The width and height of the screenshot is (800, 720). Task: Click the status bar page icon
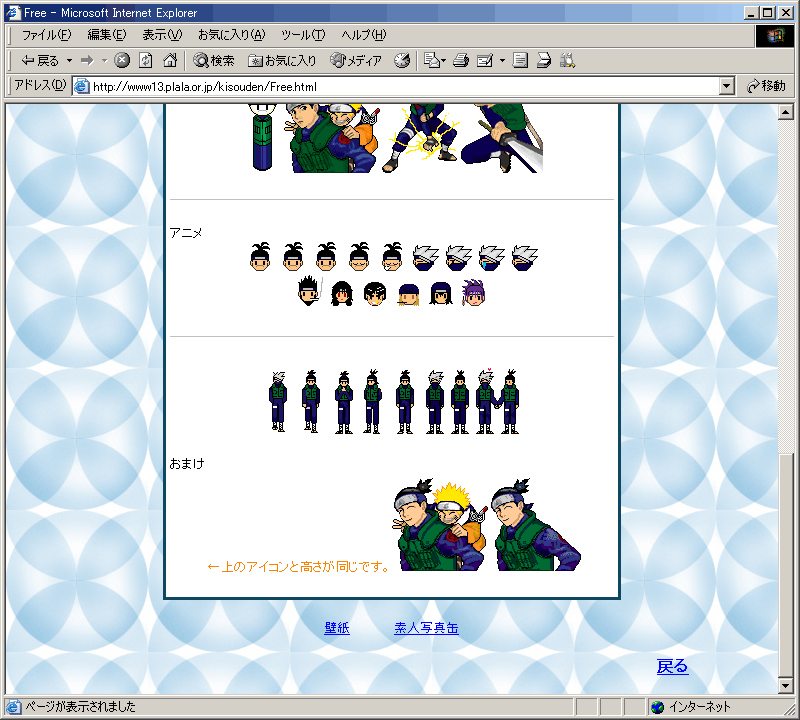[13, 707]
